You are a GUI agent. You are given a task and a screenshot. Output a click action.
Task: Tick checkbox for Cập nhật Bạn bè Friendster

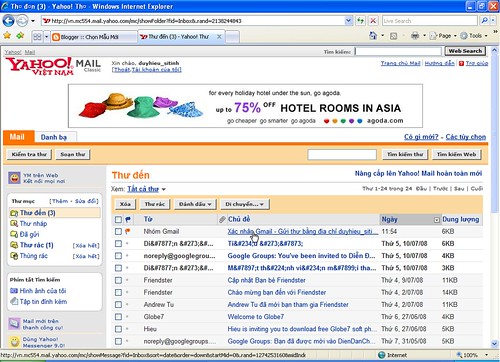(x=118, y=280)
